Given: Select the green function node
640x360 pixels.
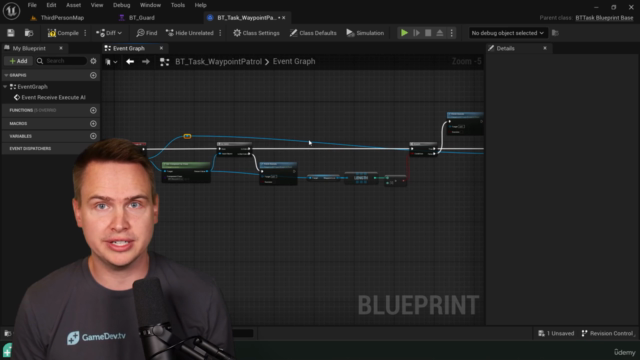Looking at the screenshot, I should [x=186, y=172].
